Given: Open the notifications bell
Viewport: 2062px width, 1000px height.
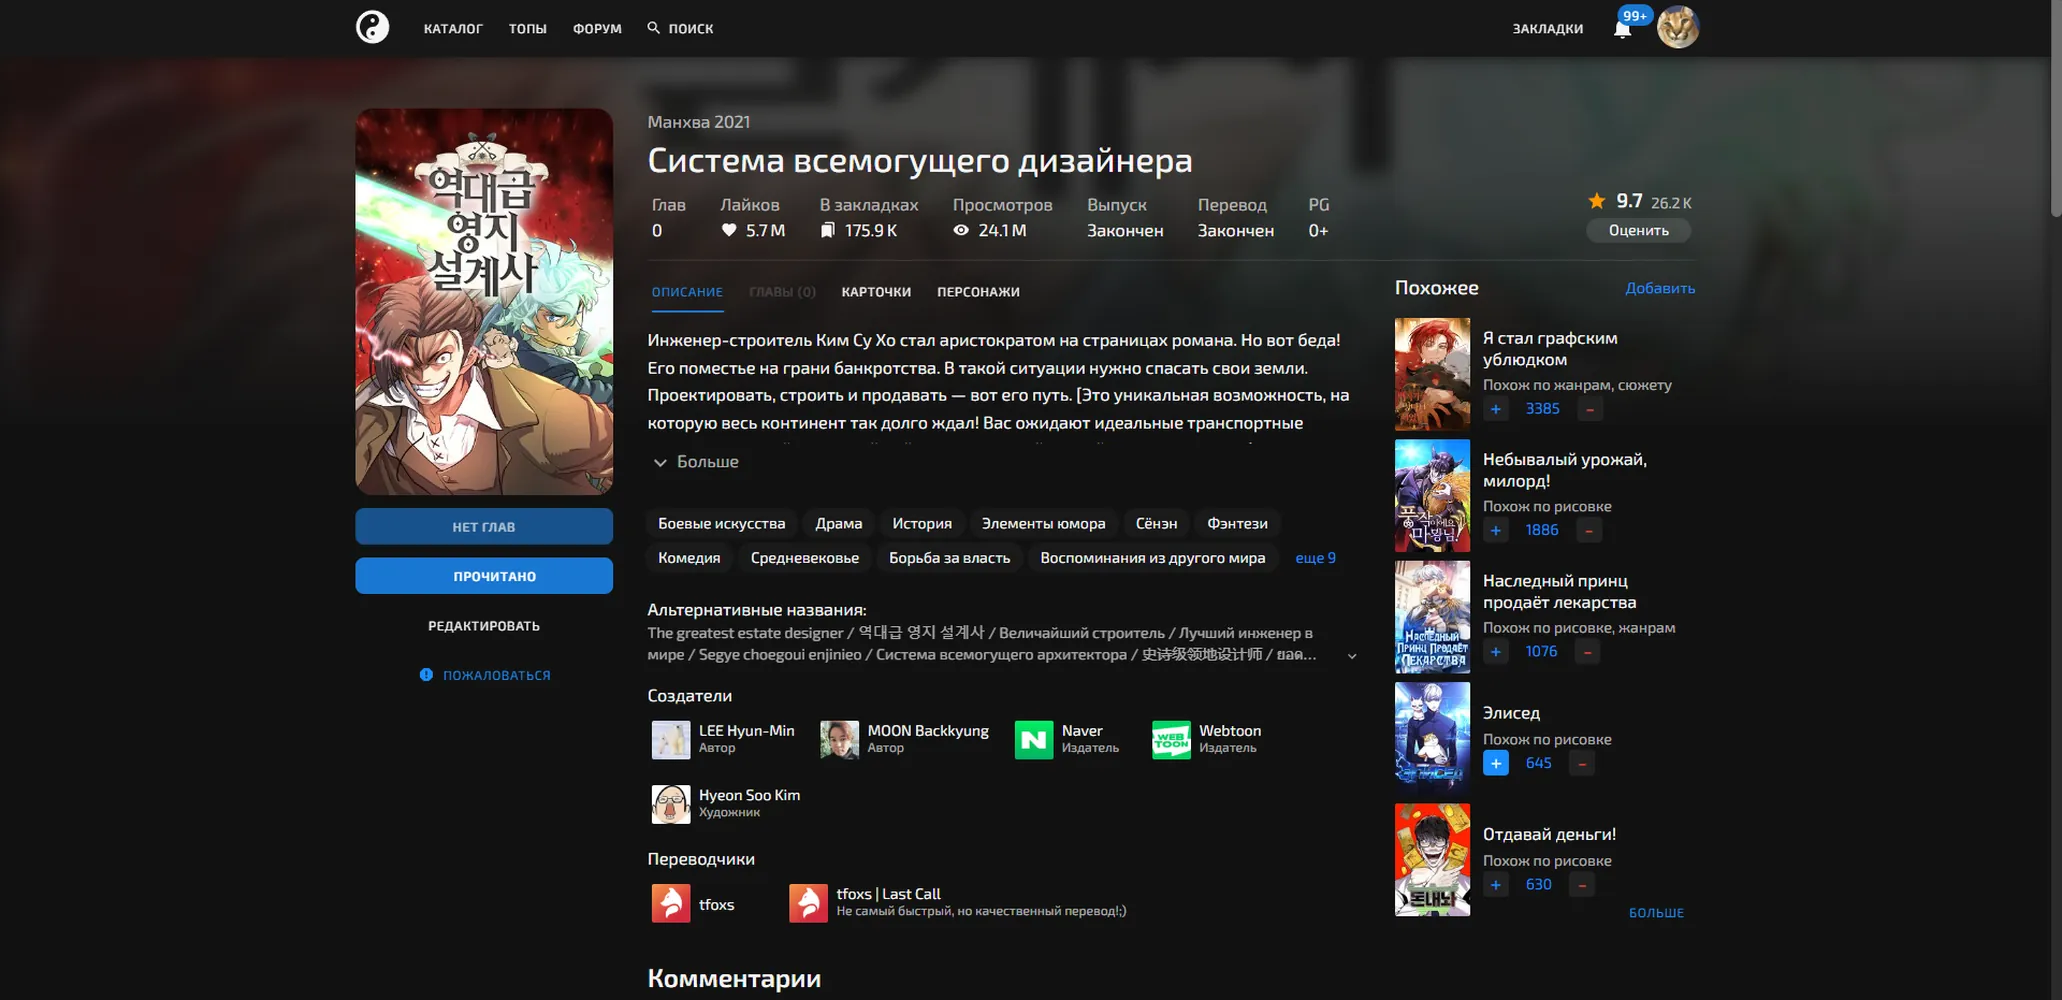Looking at the screenshot, I should point(1622,29).
